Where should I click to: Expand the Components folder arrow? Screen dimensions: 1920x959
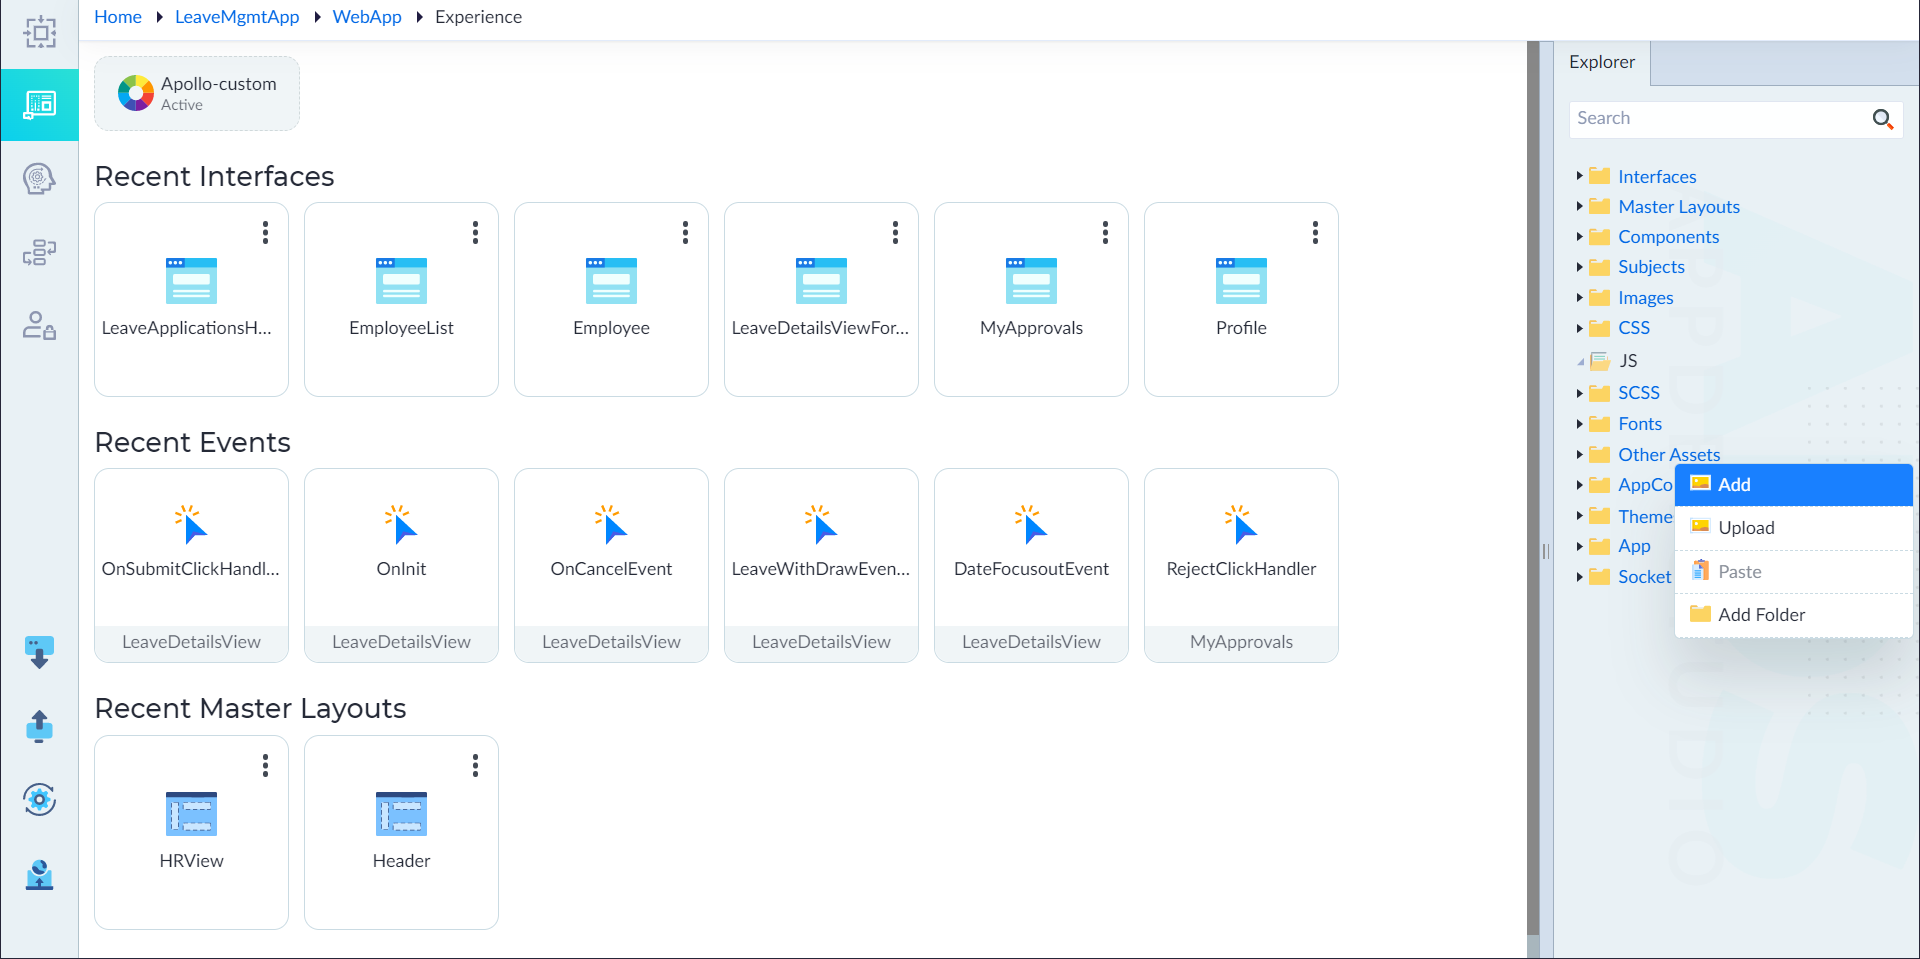pyautogui.click(x=1579, y=237)
